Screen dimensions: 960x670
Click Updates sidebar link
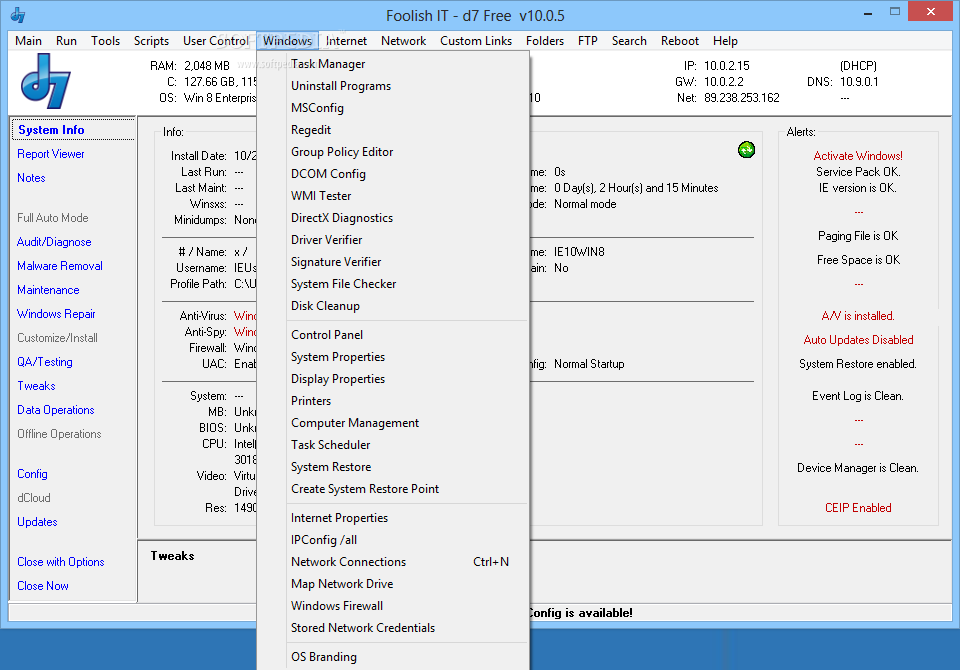tap(37, 522)
